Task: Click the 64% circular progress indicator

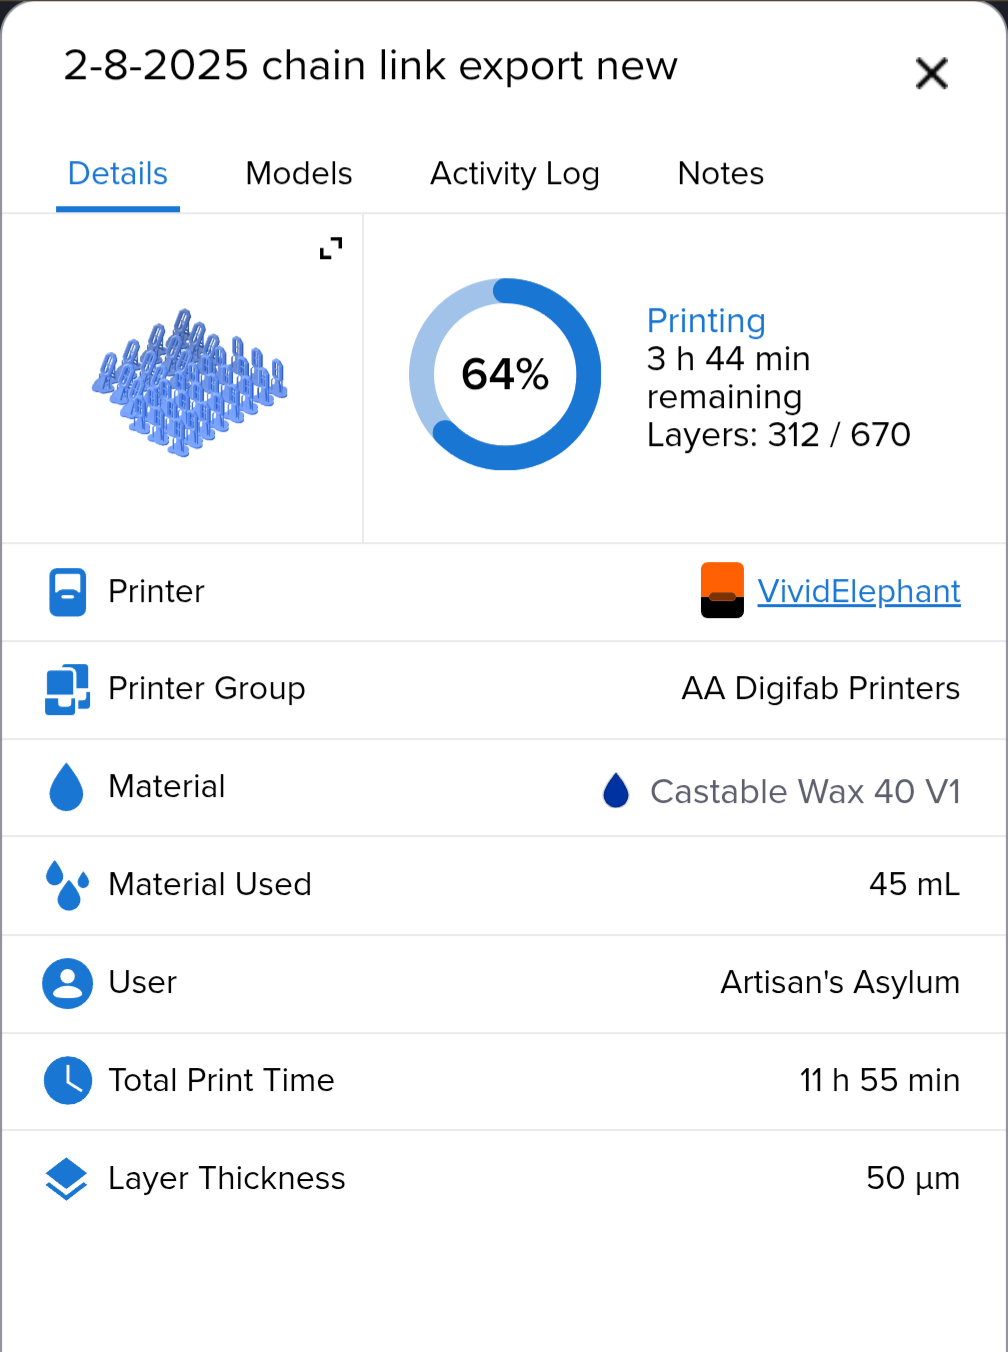Action: [505, 374]
